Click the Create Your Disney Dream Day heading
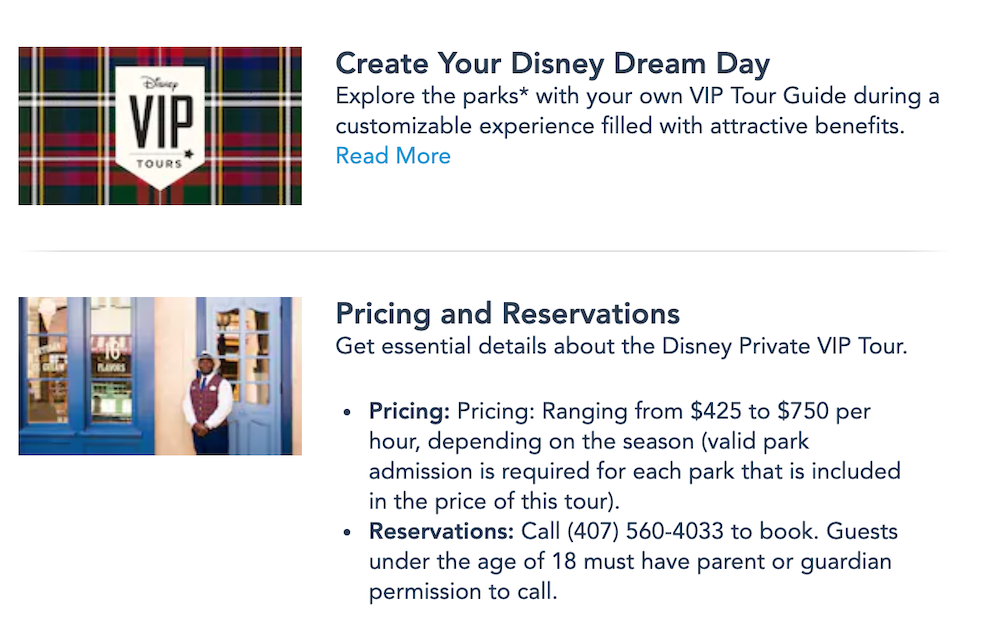 pyautogui.click(x=552, y=64)
